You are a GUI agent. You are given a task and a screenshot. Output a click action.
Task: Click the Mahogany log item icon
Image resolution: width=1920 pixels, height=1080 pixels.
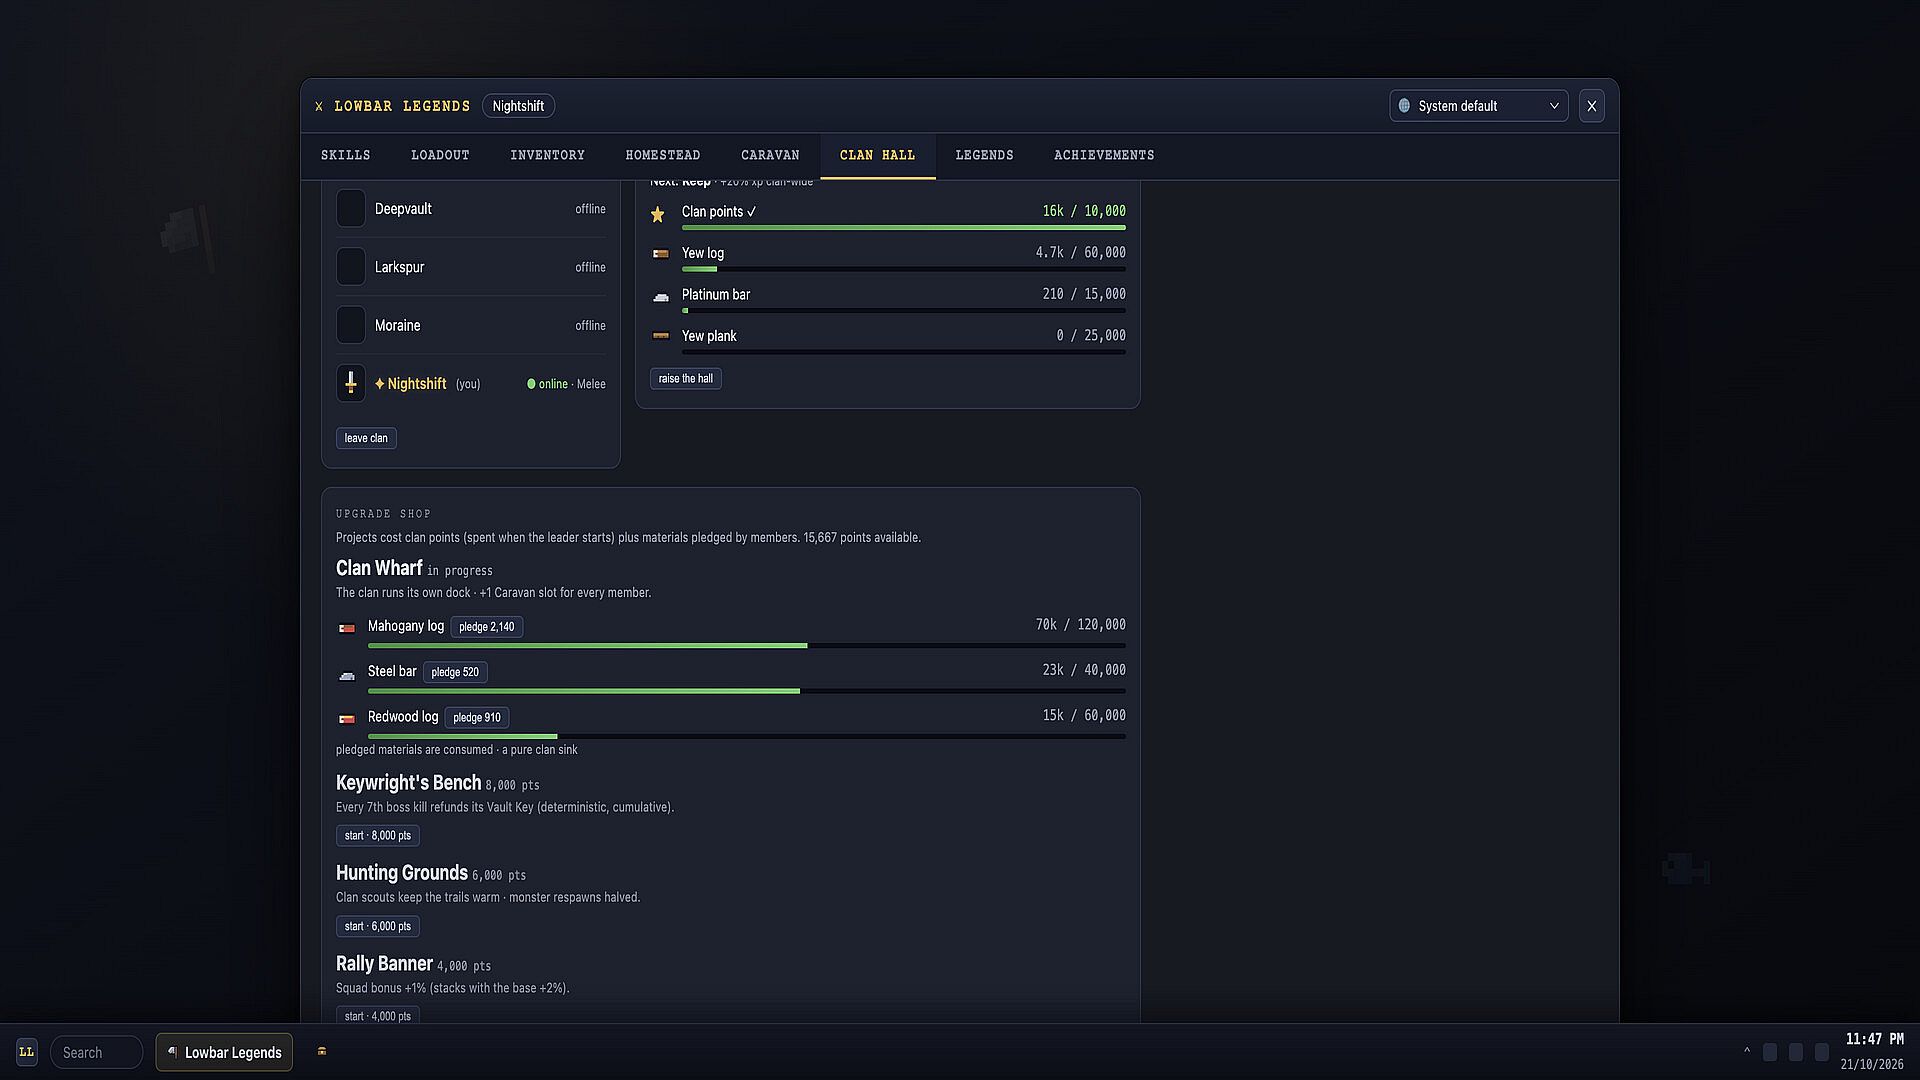click(x=347, y=628)
